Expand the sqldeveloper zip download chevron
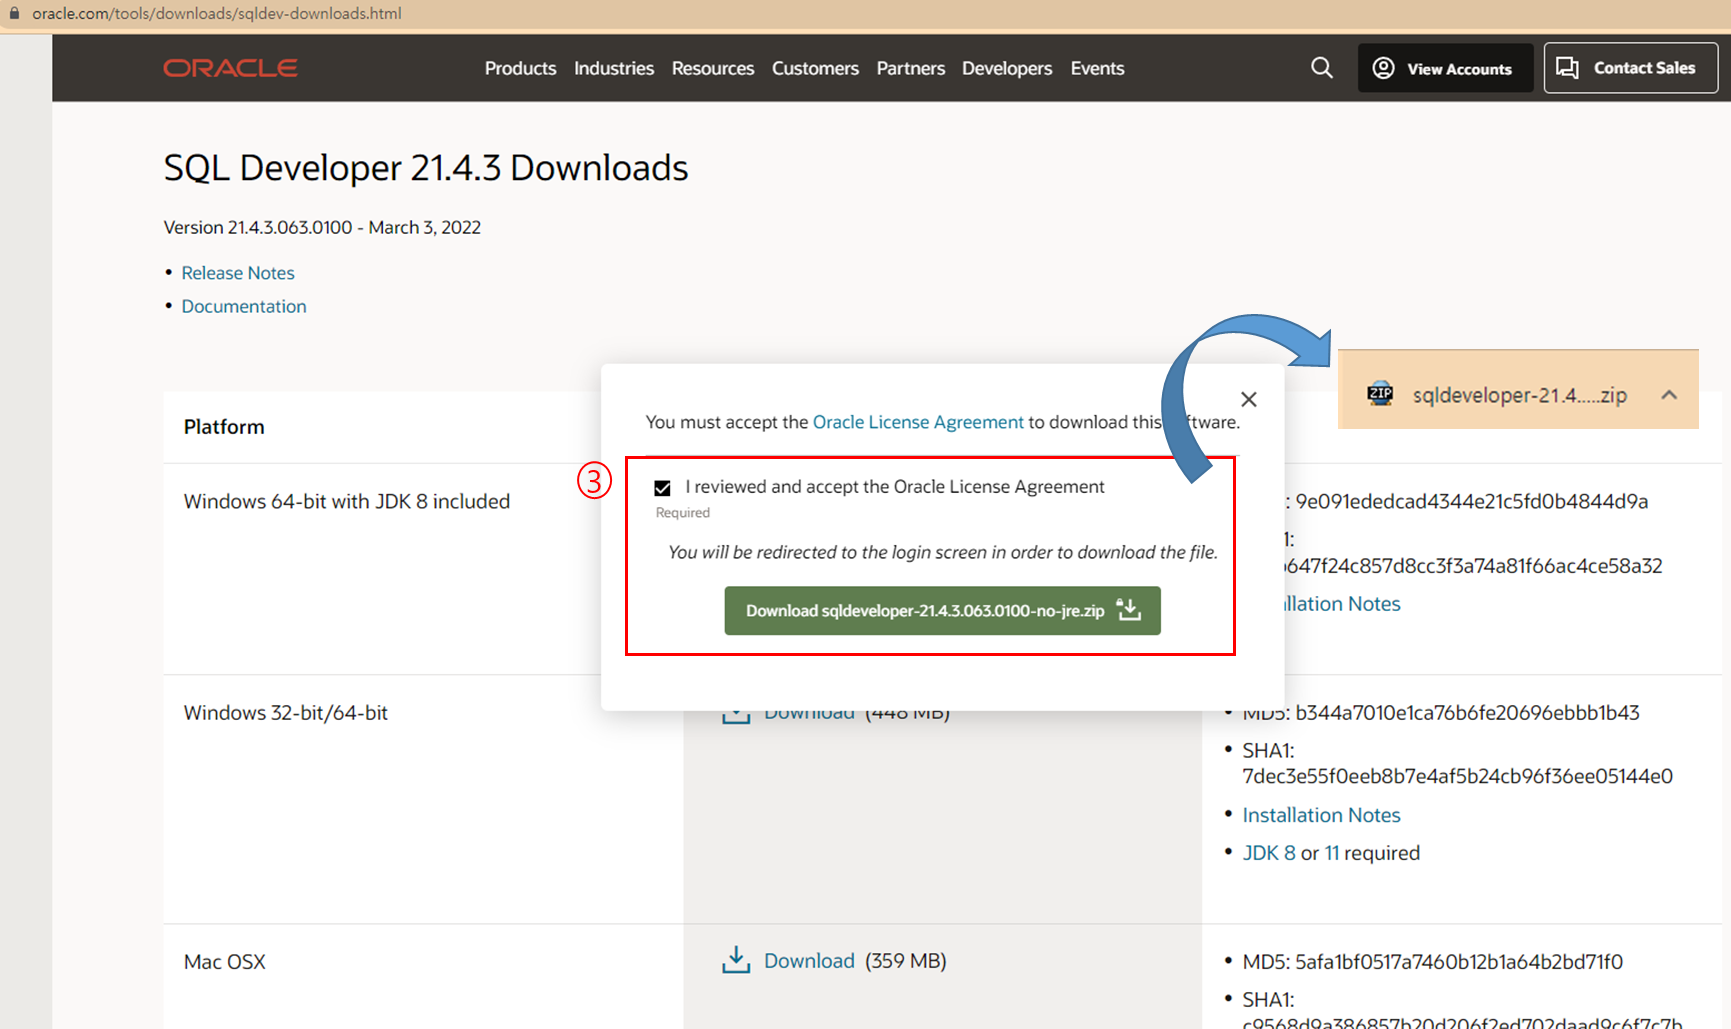1731x1029 pixels. pyautogui.click(x=1669, y=395)
